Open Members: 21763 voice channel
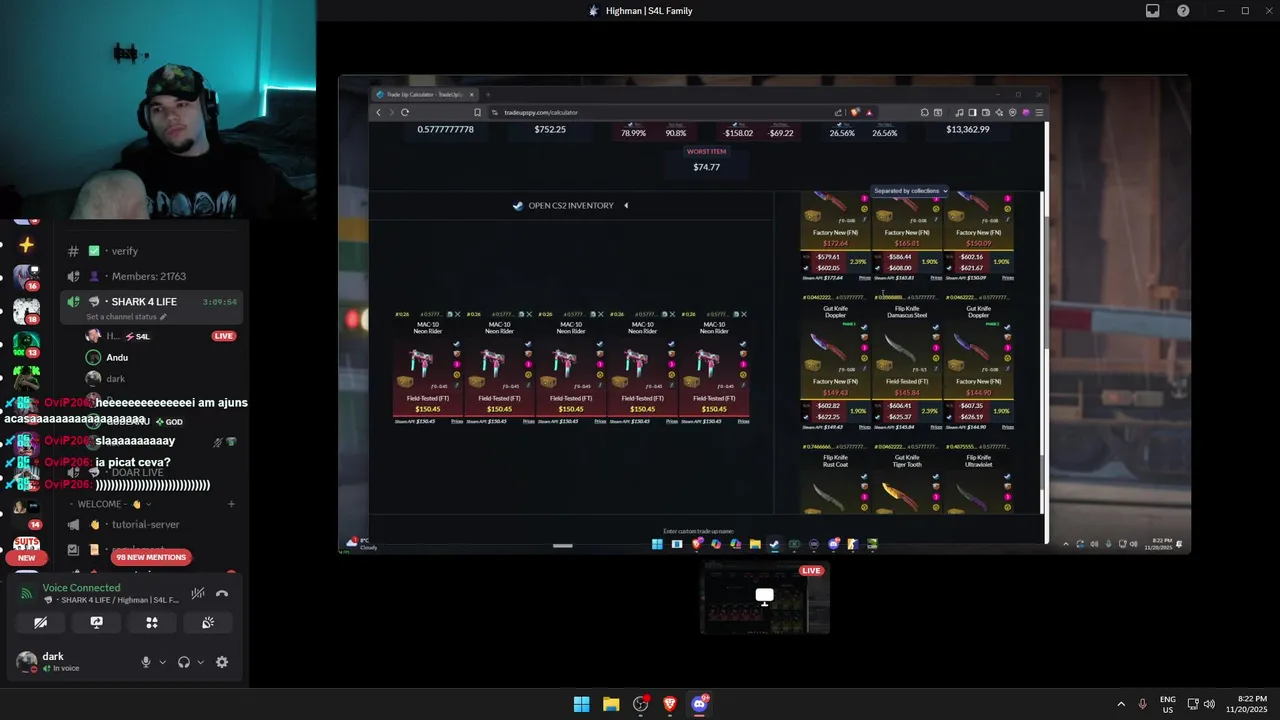The image size is (1280, 720). coord(148,276)
